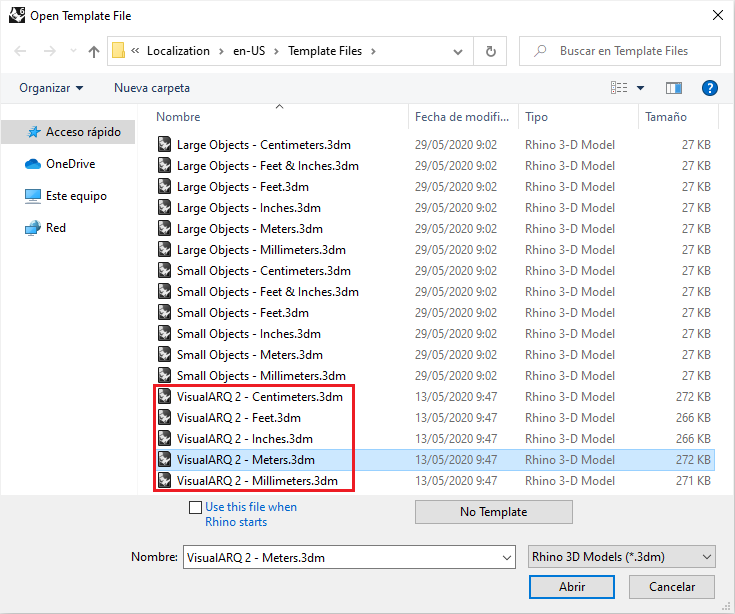735x614 pixels.
Task: Open the recent locations dropdown arrow
Action: 73,51
